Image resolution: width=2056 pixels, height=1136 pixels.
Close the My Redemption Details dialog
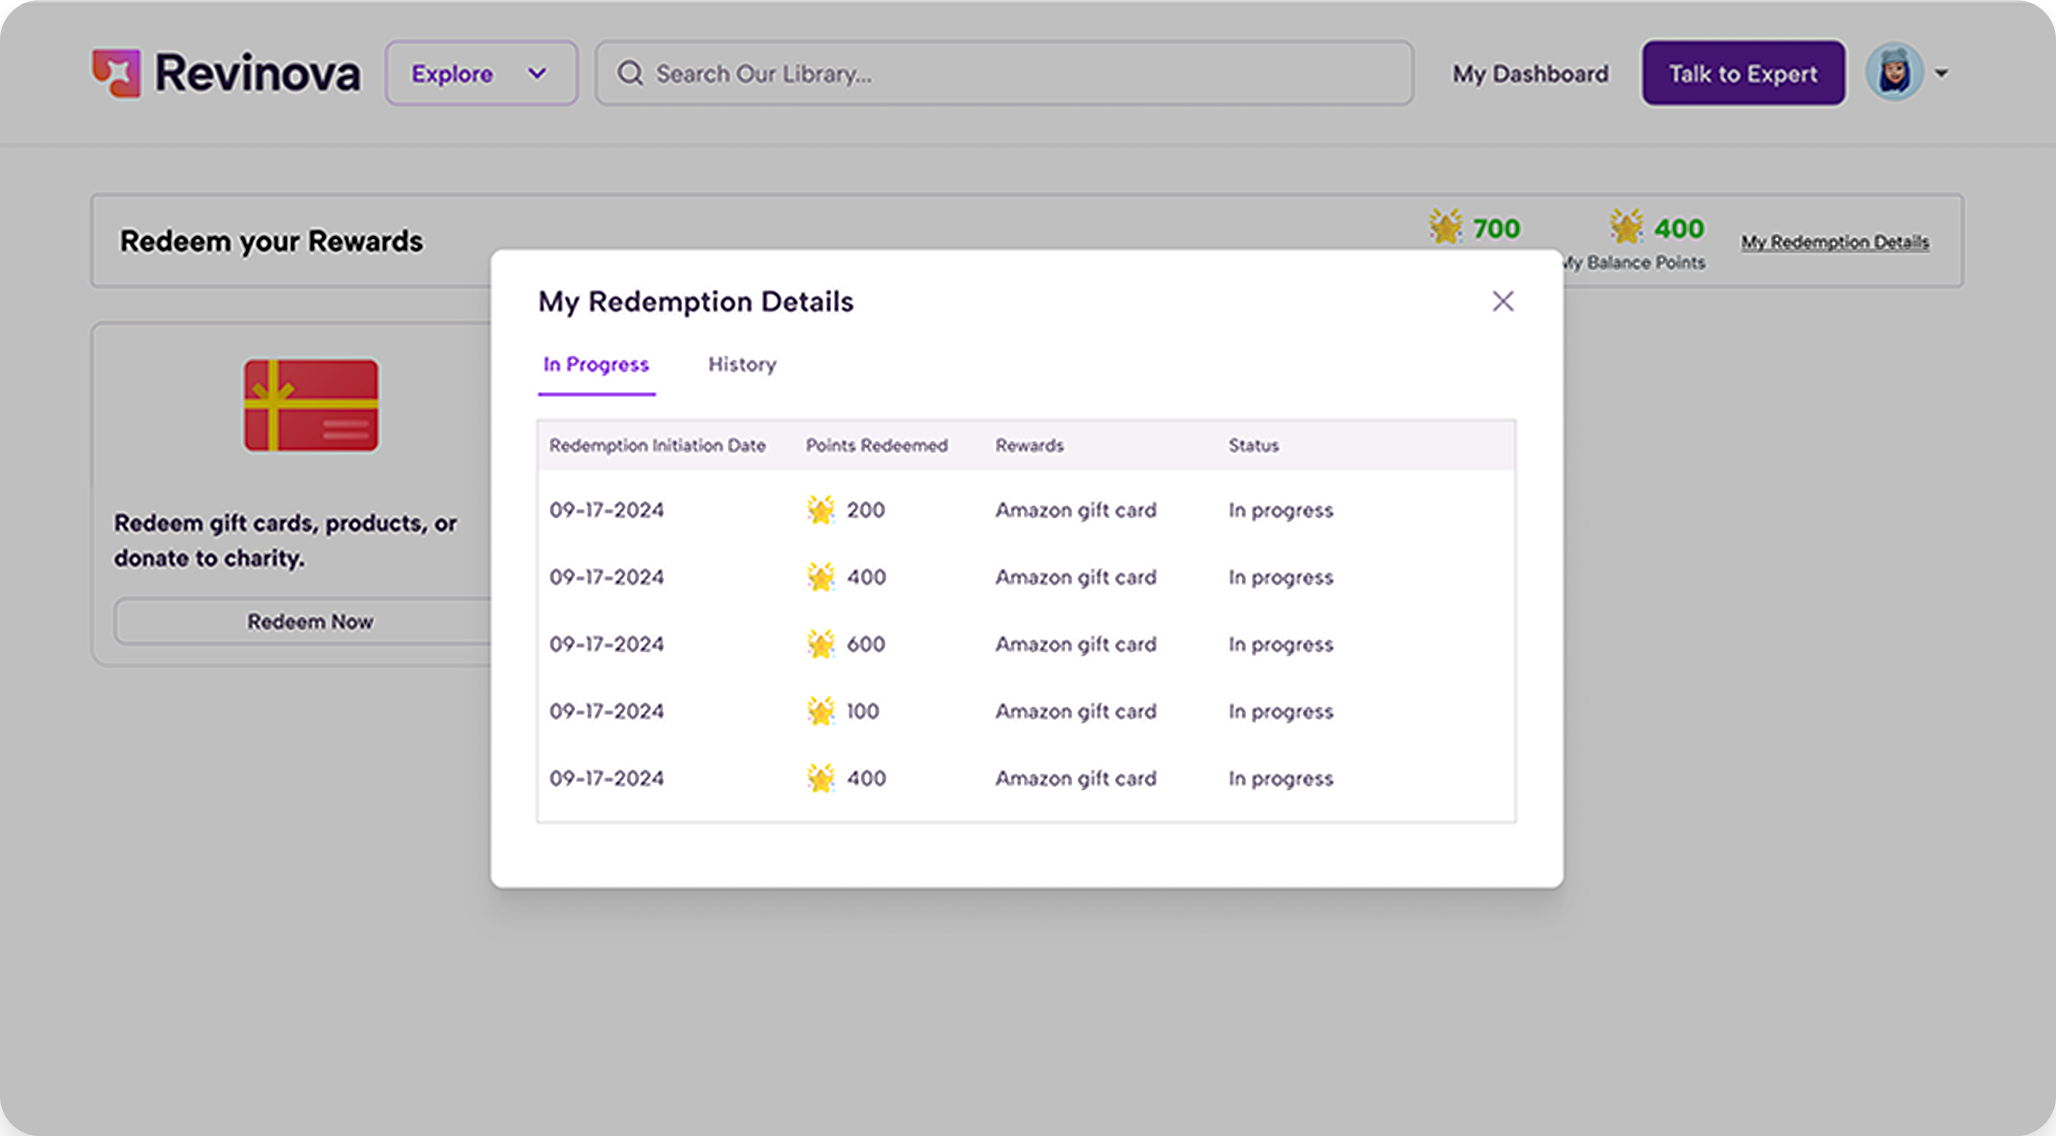[x=1503, y=301]
